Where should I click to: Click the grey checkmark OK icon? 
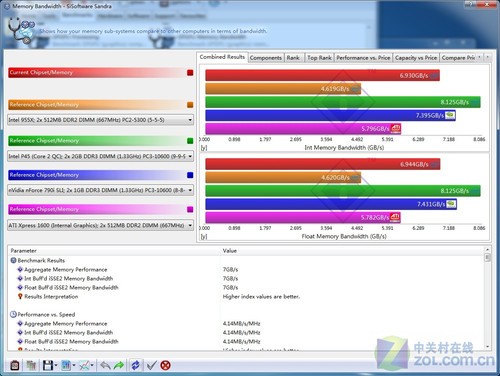(151, 365)
